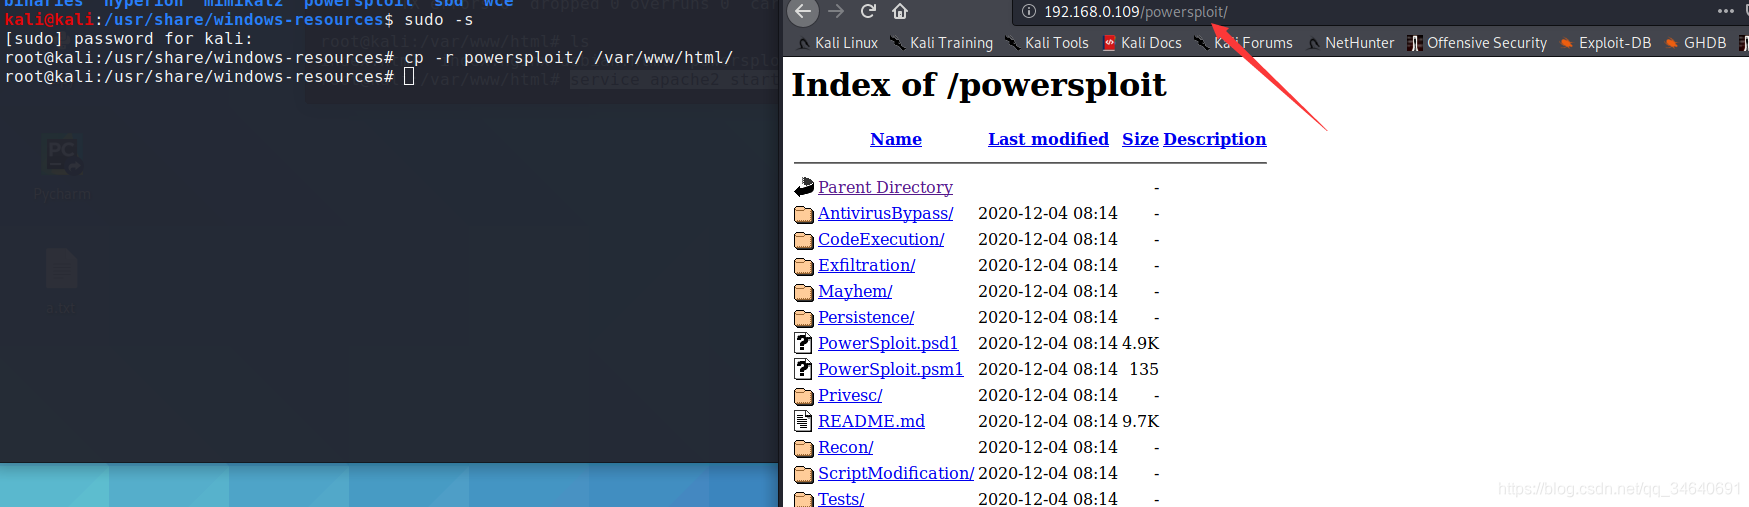Open Tests/ directory

pyautogui.click(x=841, y=499)
